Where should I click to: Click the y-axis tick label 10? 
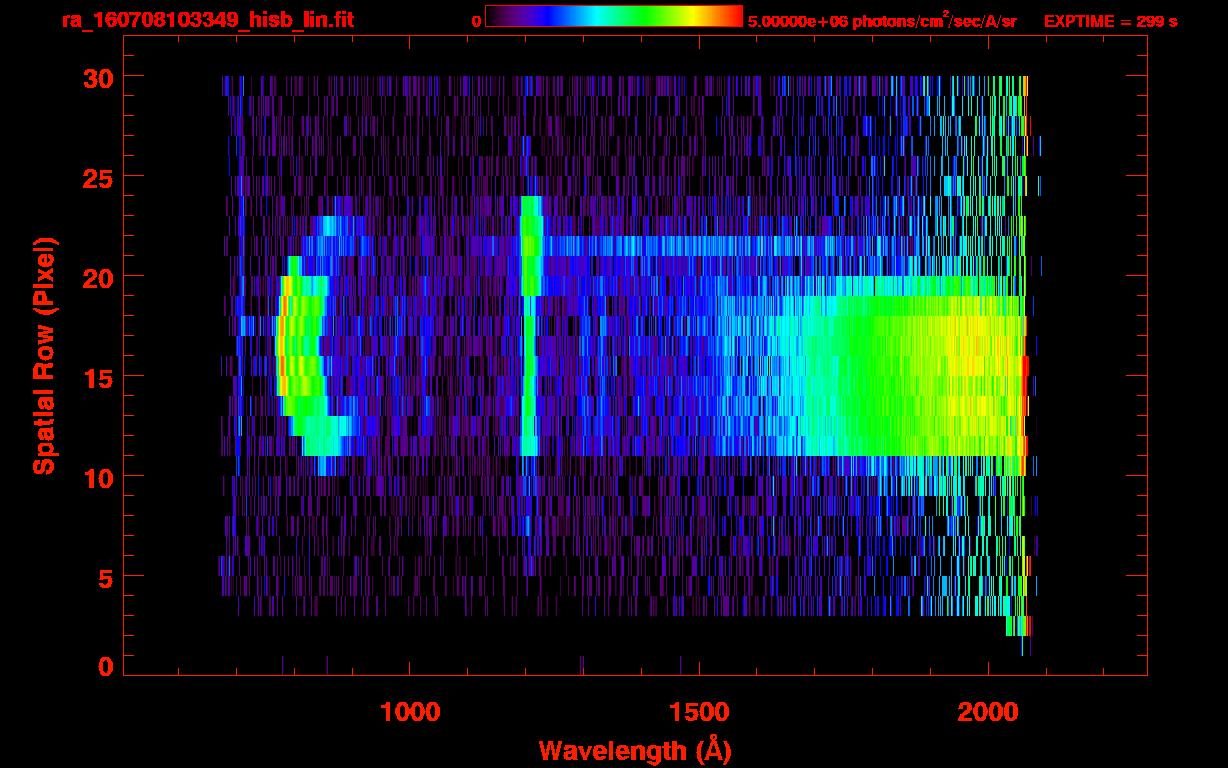tap(98, 477)
